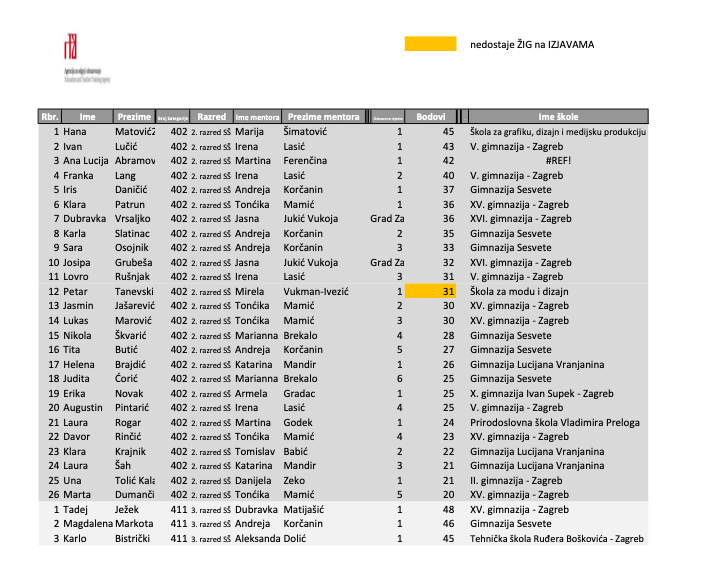
Task: Select 'Tehnička škola Ruđera Boškovića - Zagreb'
Action: click(x=557, y=538)
